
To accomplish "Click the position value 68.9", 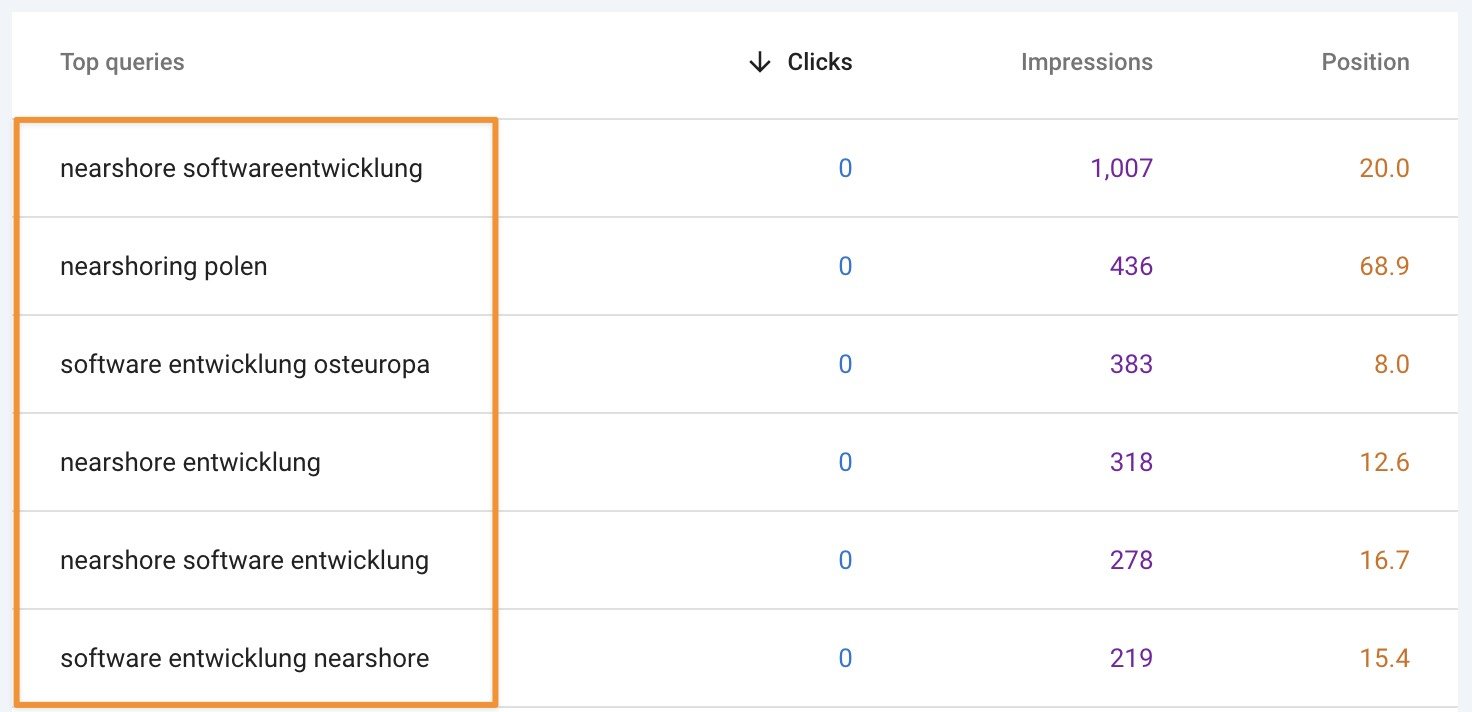I will 1384,267.
